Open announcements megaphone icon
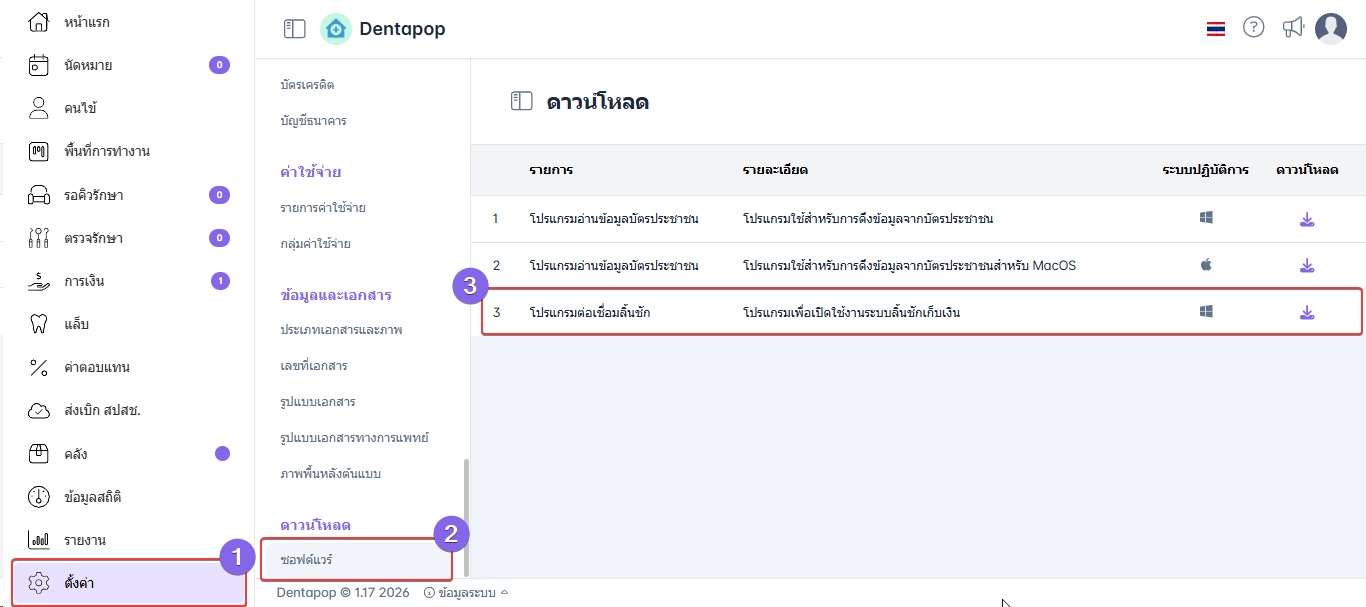Screen dimensions: 1366x607 pos(1293,28)
